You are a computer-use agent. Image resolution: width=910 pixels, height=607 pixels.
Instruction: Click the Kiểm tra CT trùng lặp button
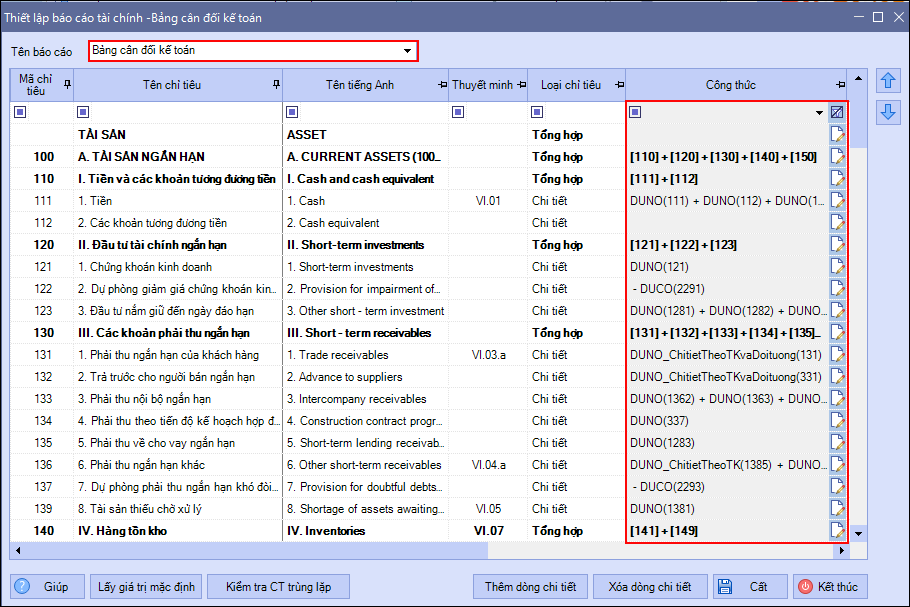(x=278, y=587)
